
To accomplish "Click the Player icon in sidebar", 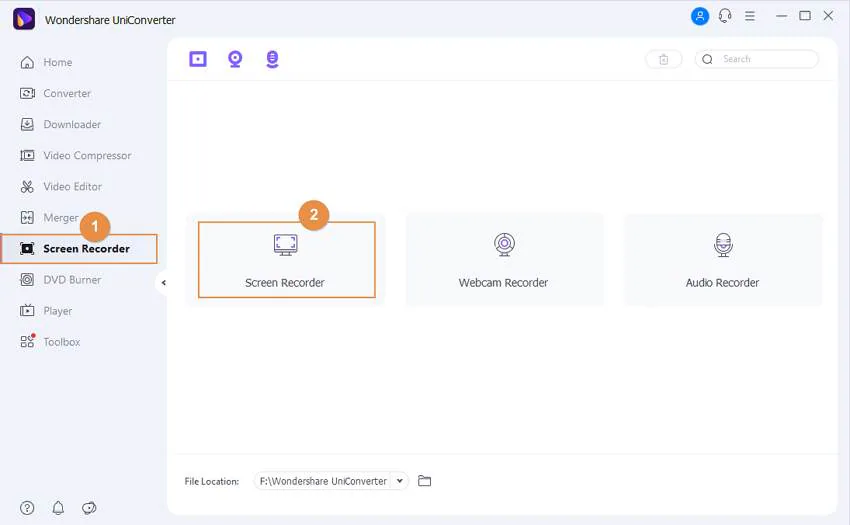I will 27,311.
